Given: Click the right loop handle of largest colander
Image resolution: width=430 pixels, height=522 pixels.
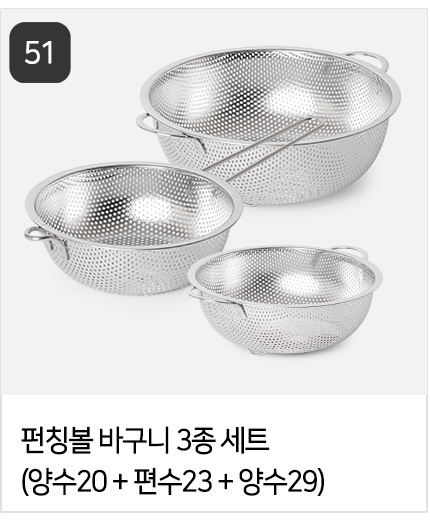Looking at the screenshot, I should (x=368, y=61).
